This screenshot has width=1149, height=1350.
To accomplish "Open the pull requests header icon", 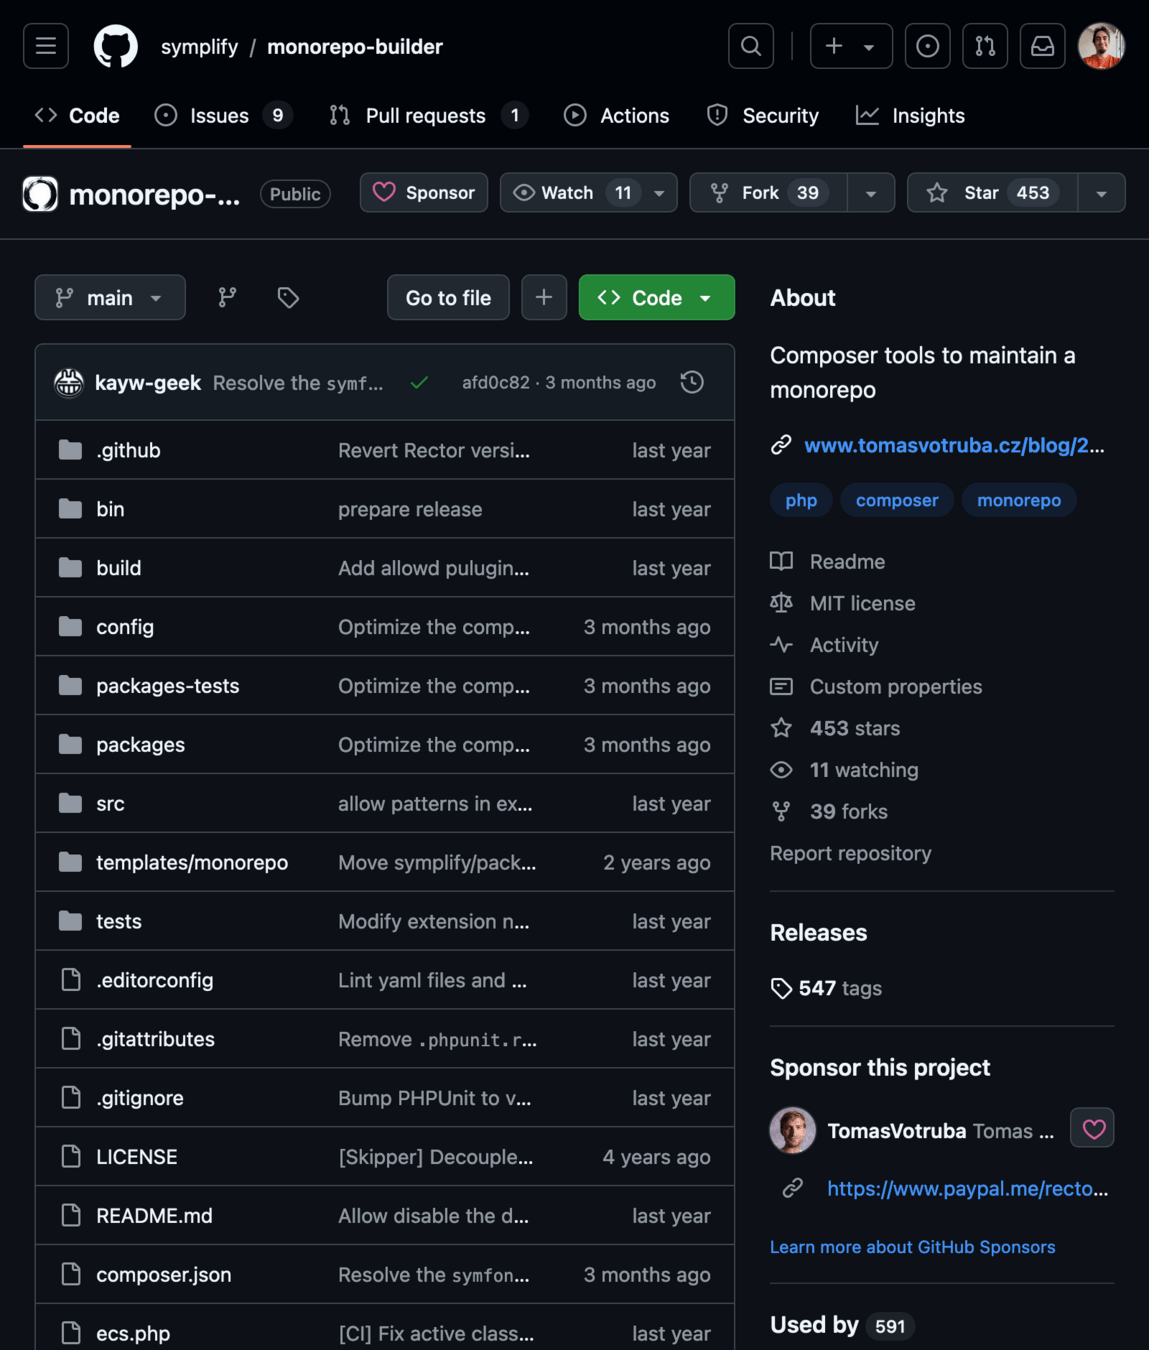I will coord(985,46).
